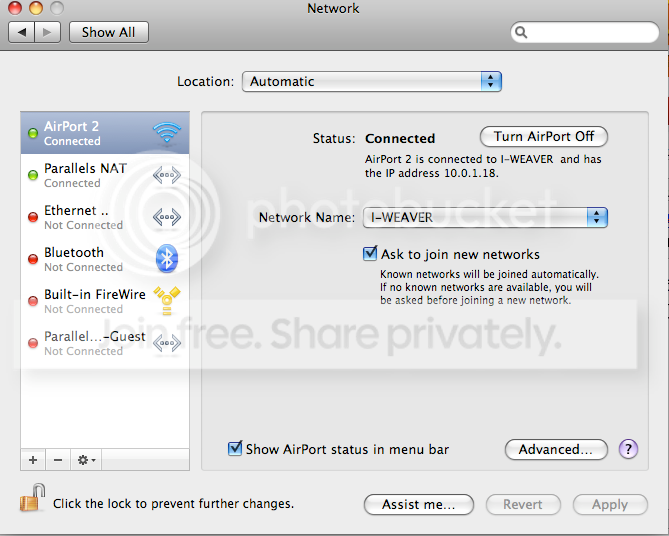Select the Bluetooth service
Image resolution: width=669 pixels, height=536 pixels.
coord(105,259)
